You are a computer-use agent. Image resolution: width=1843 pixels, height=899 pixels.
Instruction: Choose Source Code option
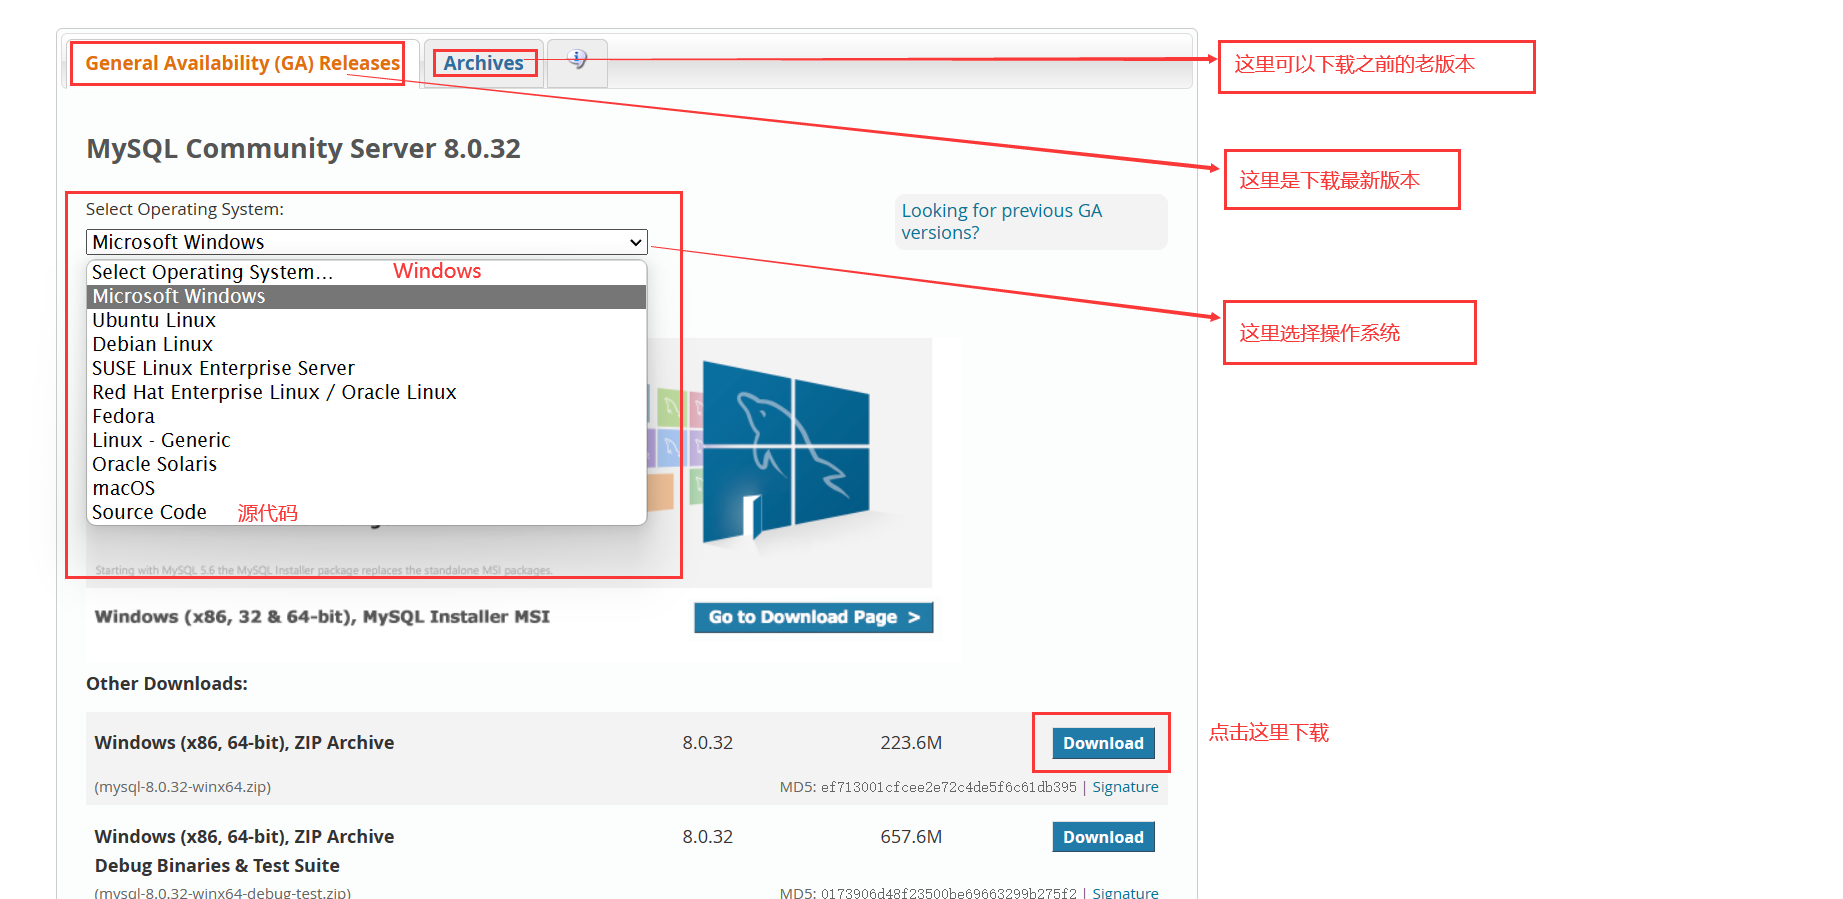pos(366,512)
